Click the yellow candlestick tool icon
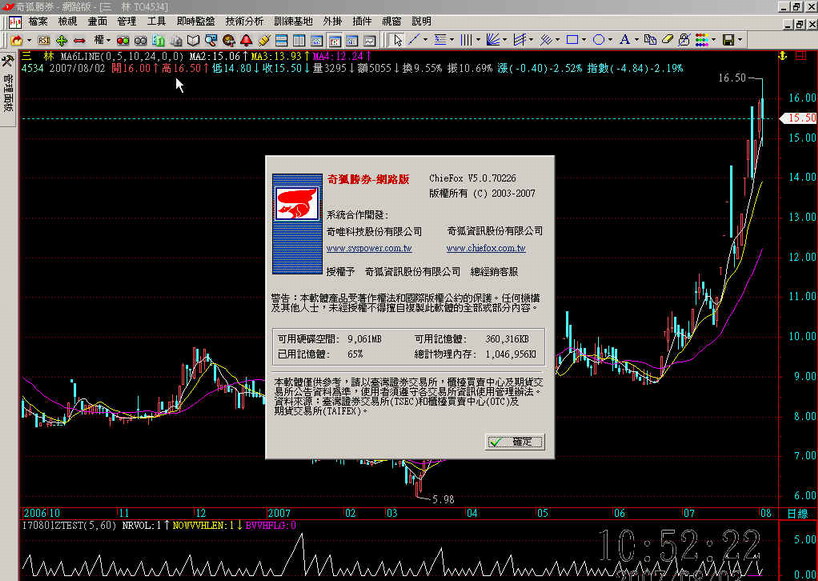 (x=264, y=40)
